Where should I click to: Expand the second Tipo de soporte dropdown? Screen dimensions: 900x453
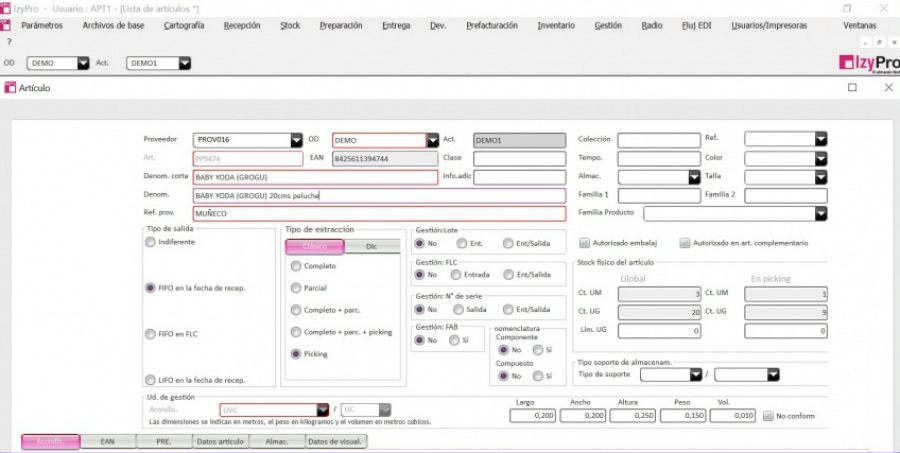pyautogui.click(x=773, y=375)
